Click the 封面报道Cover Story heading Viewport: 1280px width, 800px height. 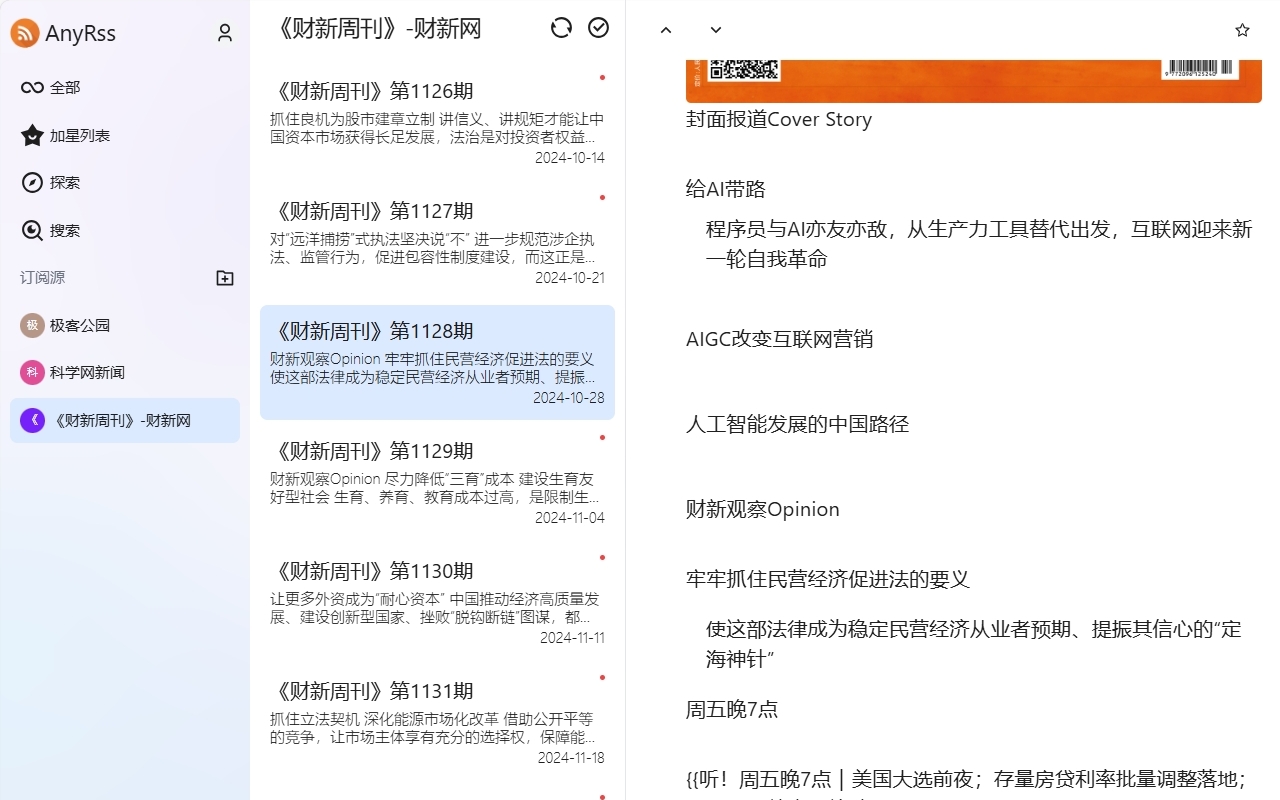(x=779, y=120)
